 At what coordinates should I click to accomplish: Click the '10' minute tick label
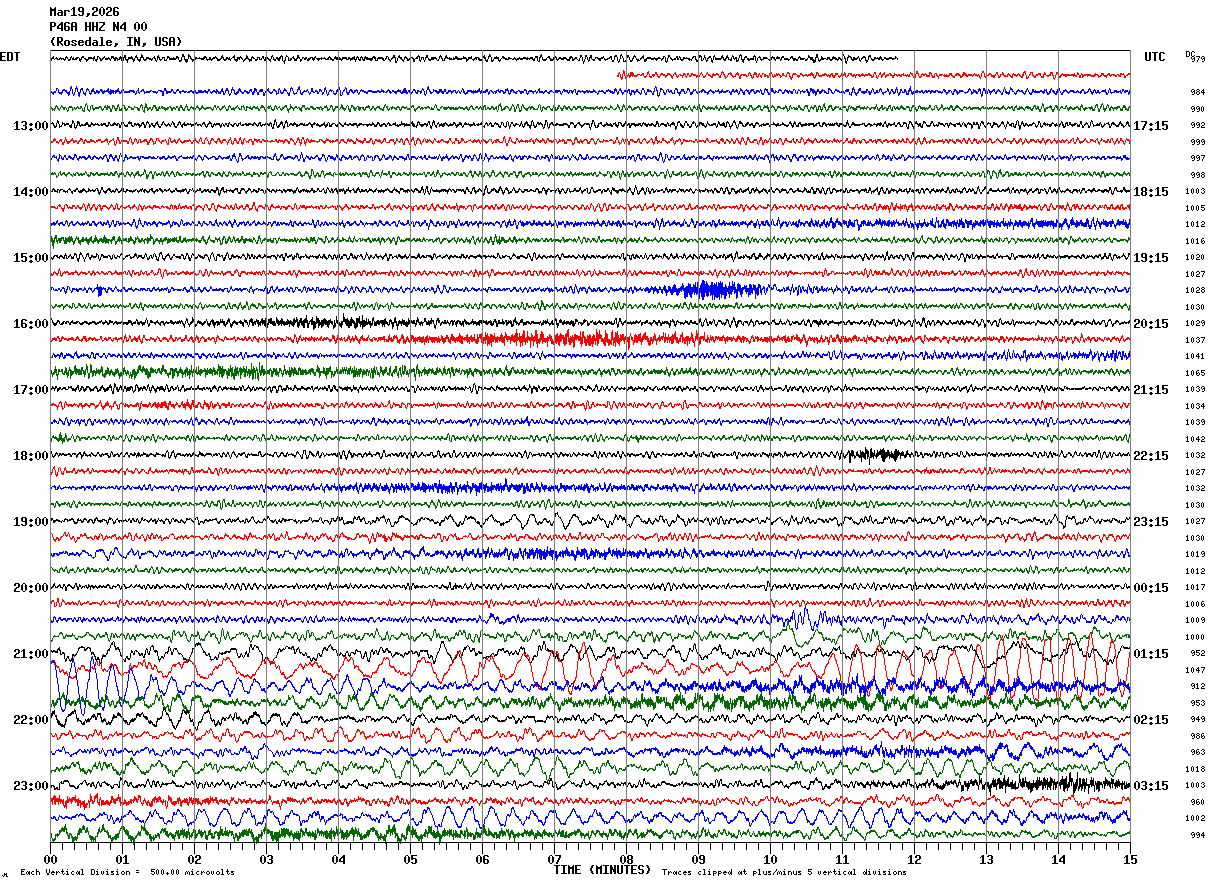[770, 859]
